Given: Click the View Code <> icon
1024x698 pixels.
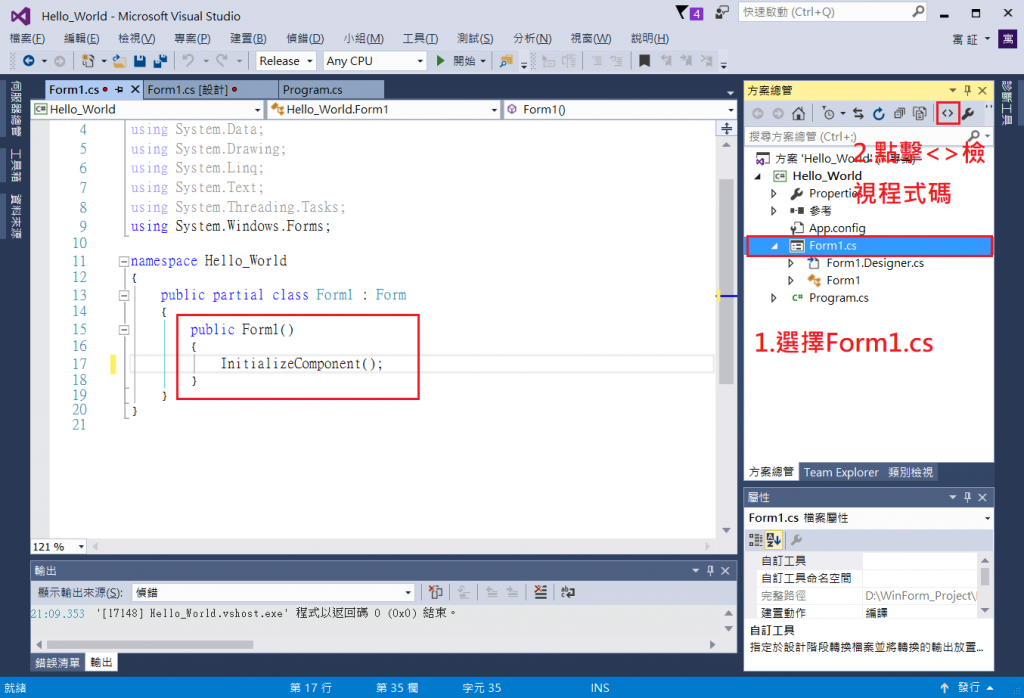Looking at the screenshot, I should [x=948, y=114].
